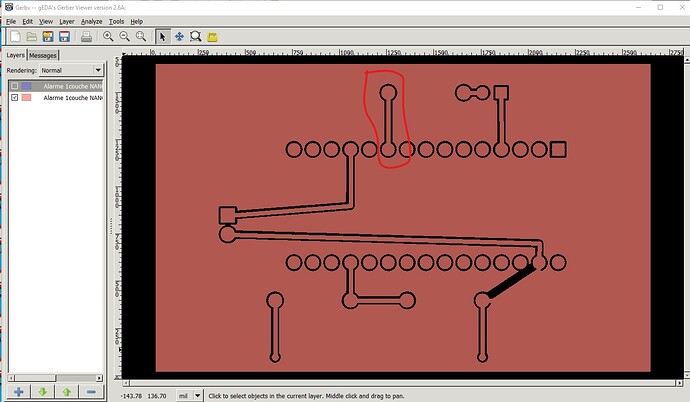
Task: Open the File menu
Action: coord(11,21)
